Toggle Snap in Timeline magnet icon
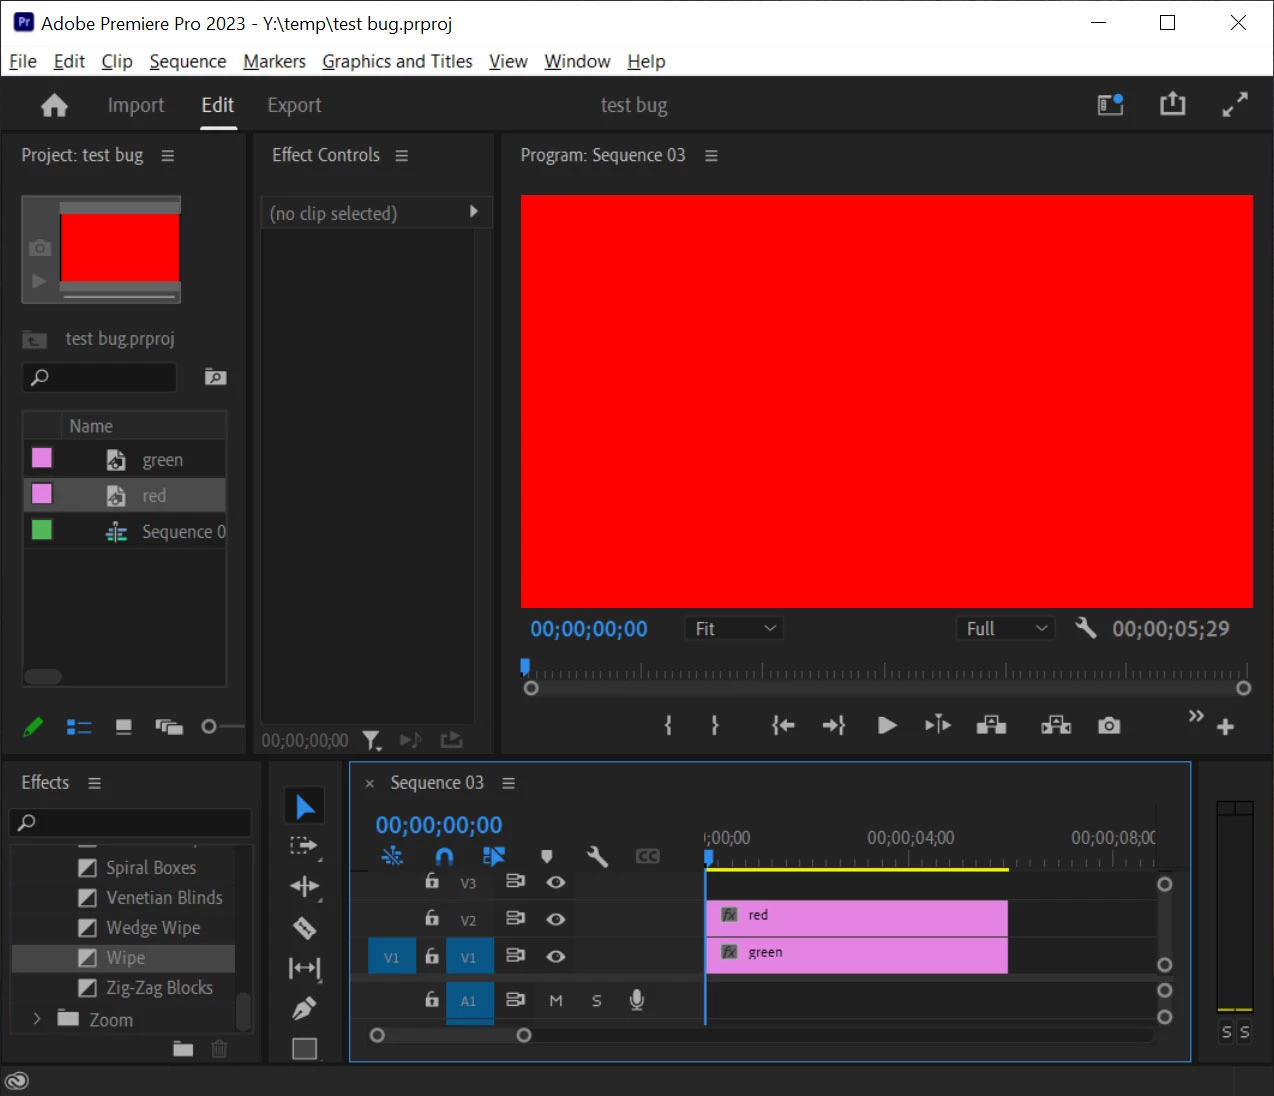 coord(444,857)
